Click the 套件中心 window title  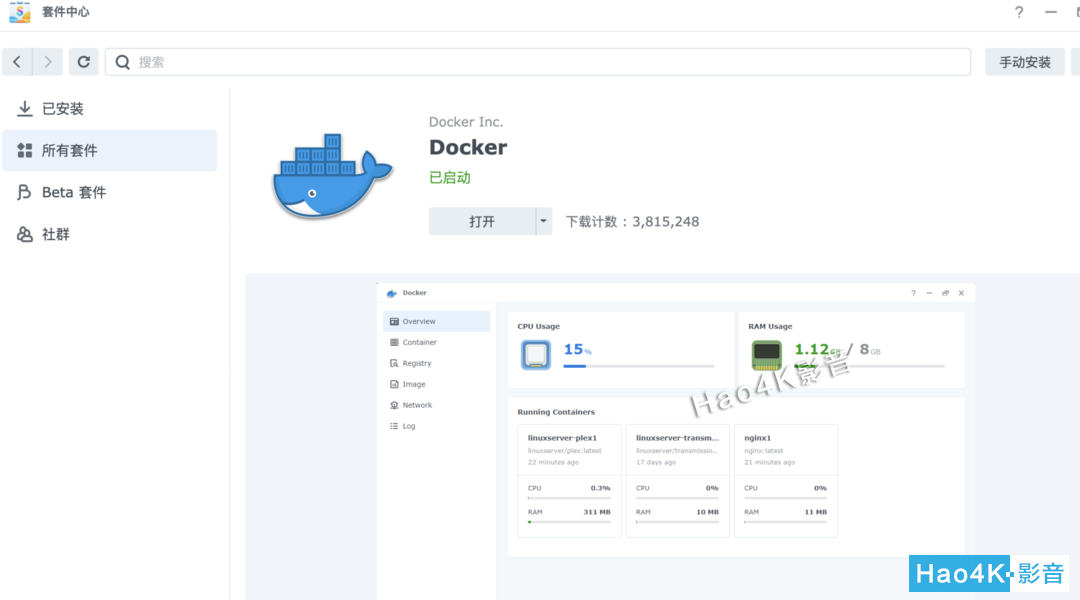point(65,12)
